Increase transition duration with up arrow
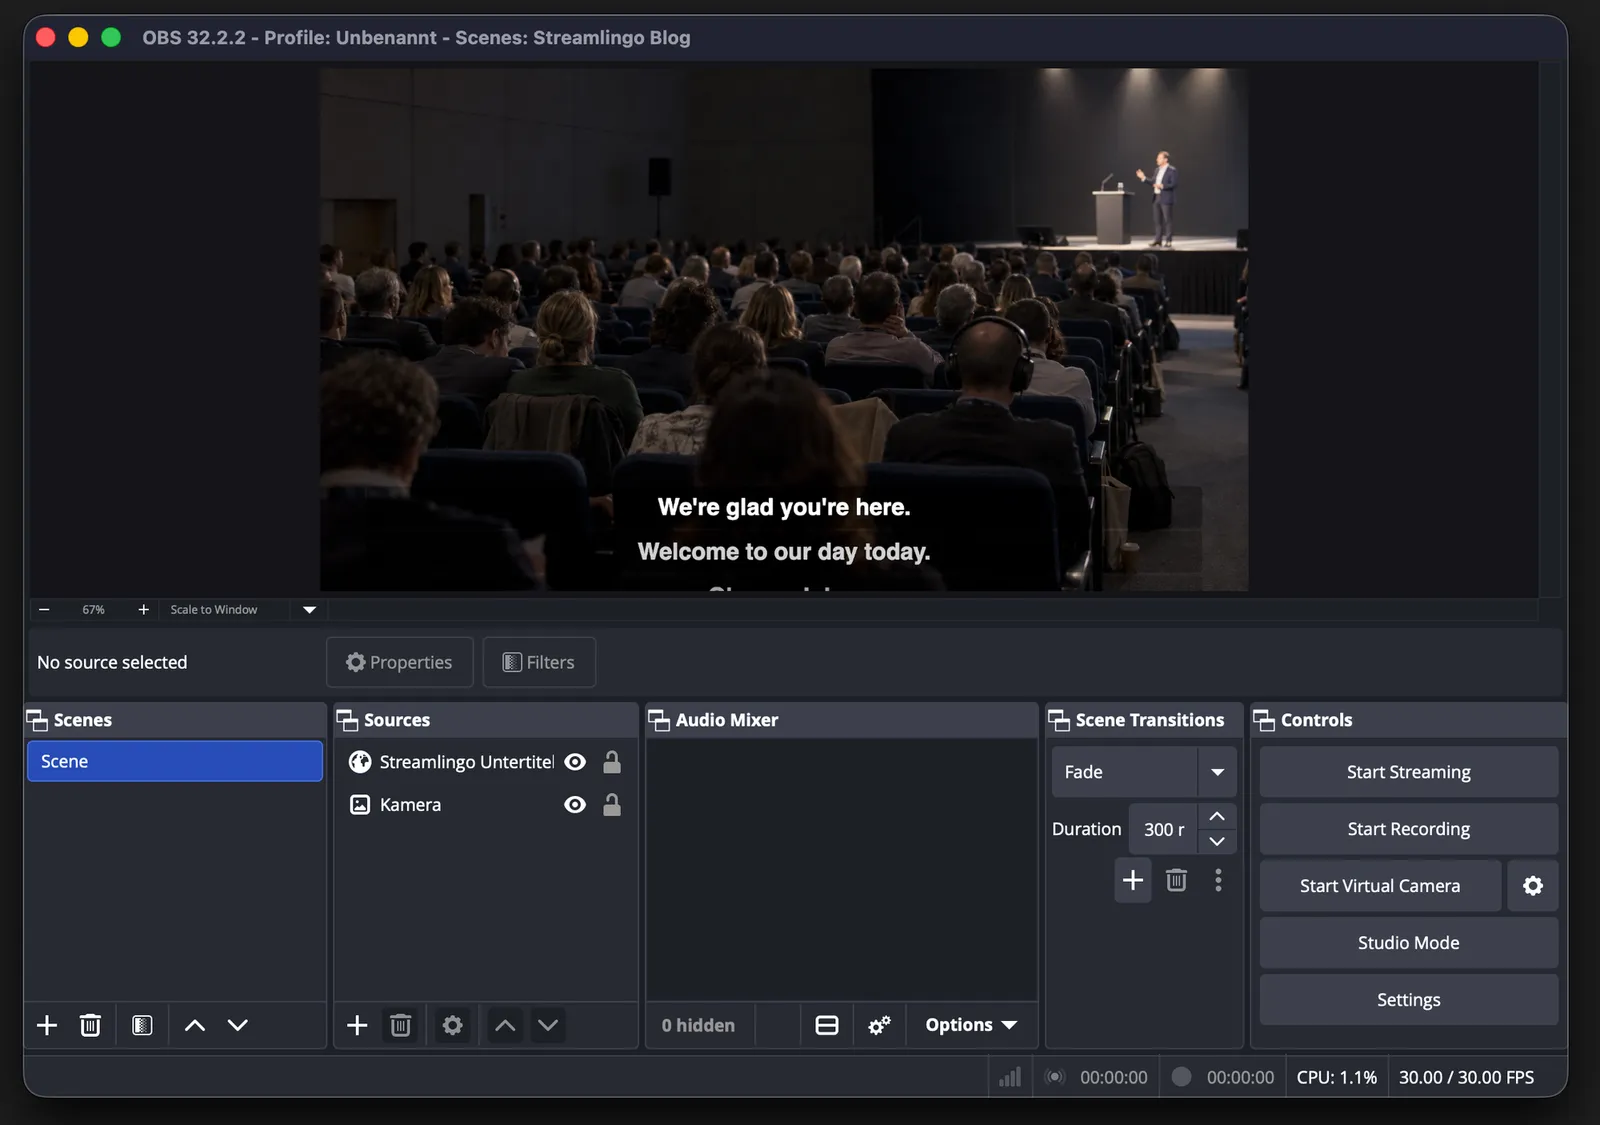 pyautogui.click(x=1217, y=816)
